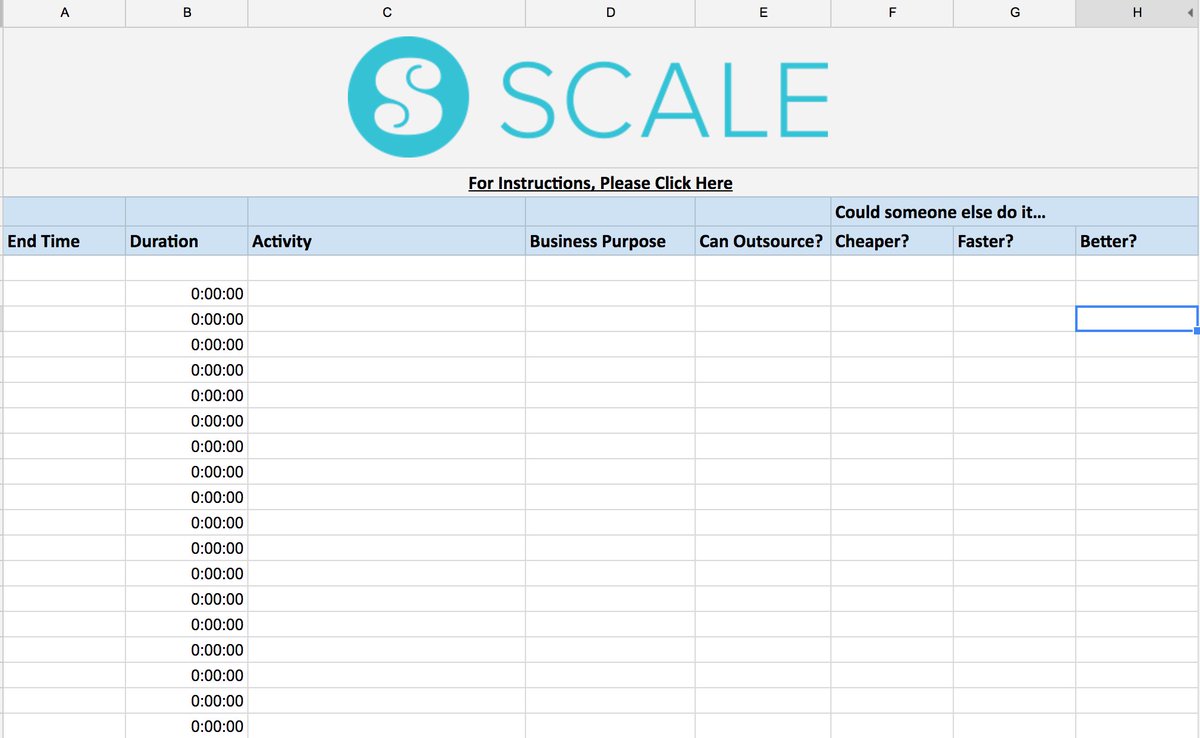1200x738 pixels.
Task: Select column G header
Action: (1015, 12)
